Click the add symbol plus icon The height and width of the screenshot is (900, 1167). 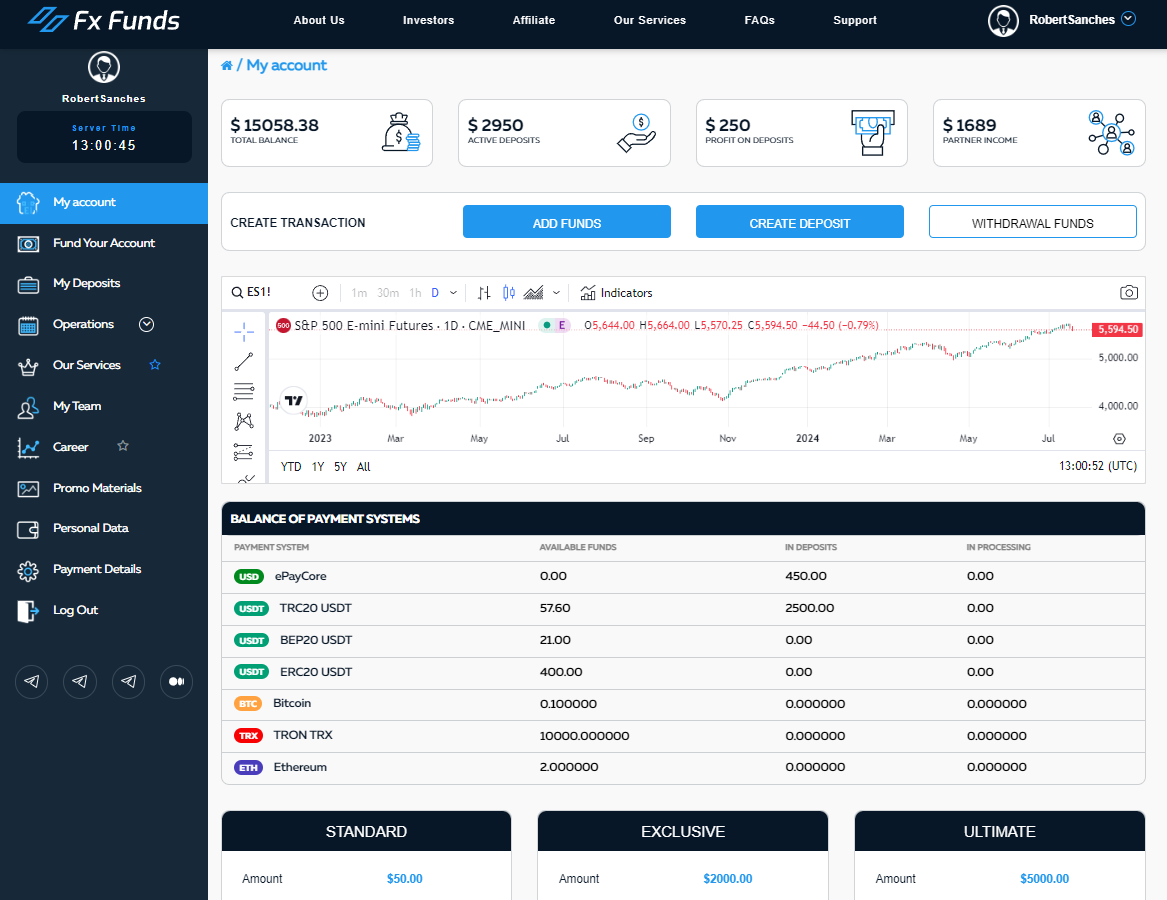coord(320,293)
